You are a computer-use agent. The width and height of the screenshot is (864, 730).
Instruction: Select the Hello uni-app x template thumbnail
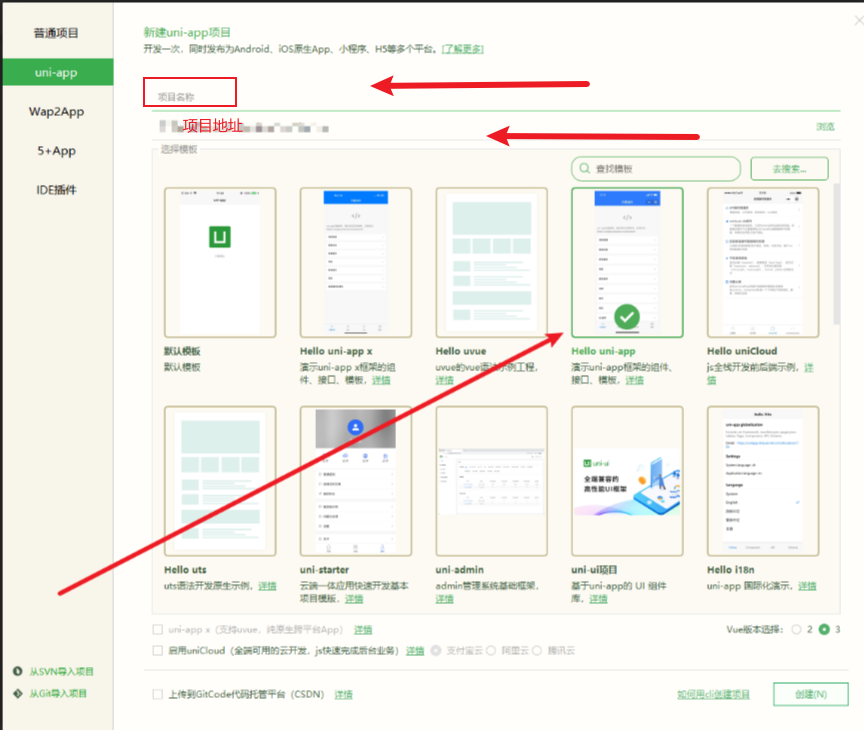point(355,262)
